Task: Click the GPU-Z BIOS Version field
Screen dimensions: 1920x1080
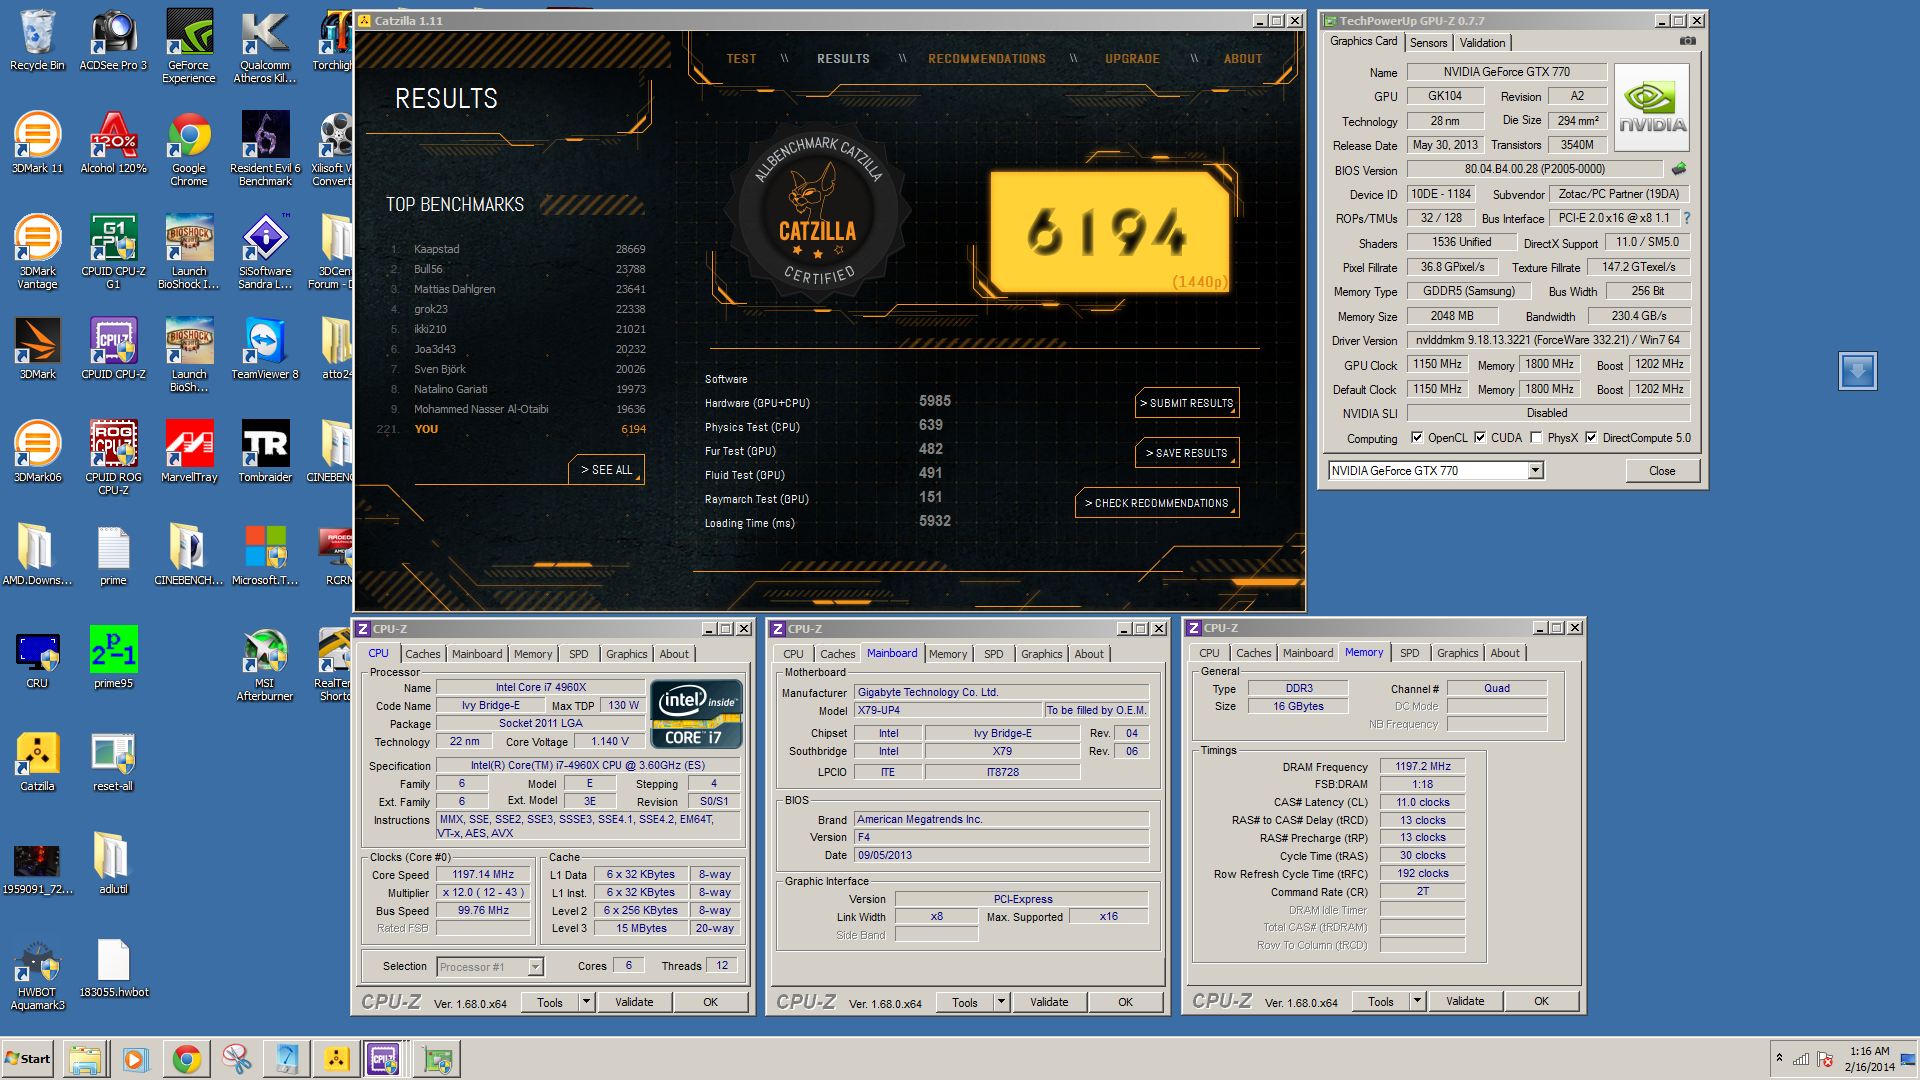Action: point(1534,169)
